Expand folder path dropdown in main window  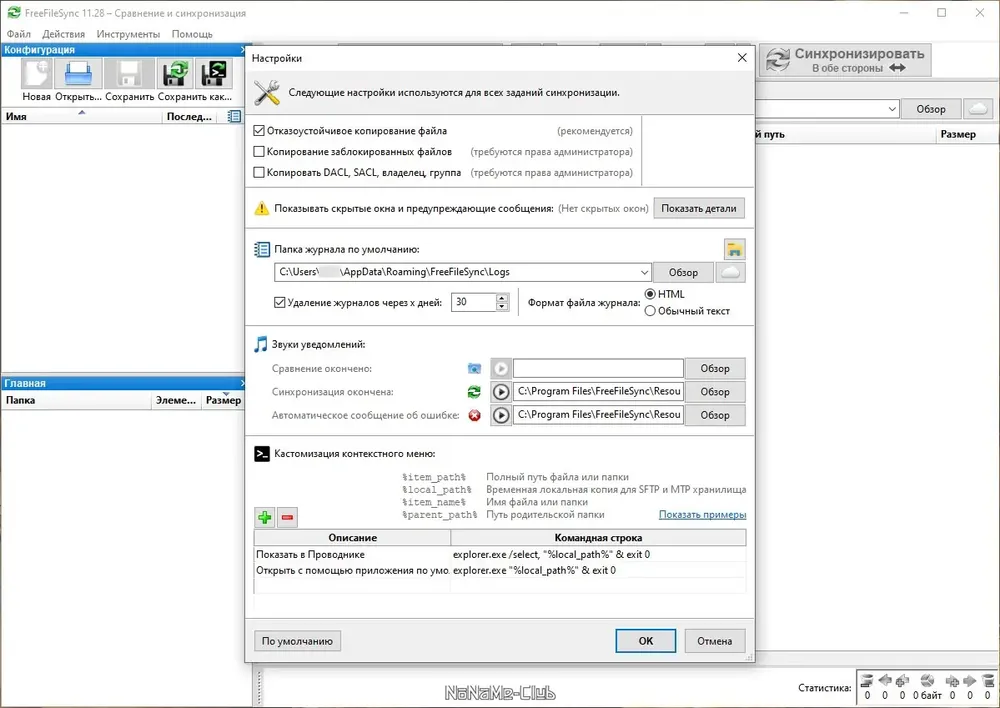click(892, 109)
